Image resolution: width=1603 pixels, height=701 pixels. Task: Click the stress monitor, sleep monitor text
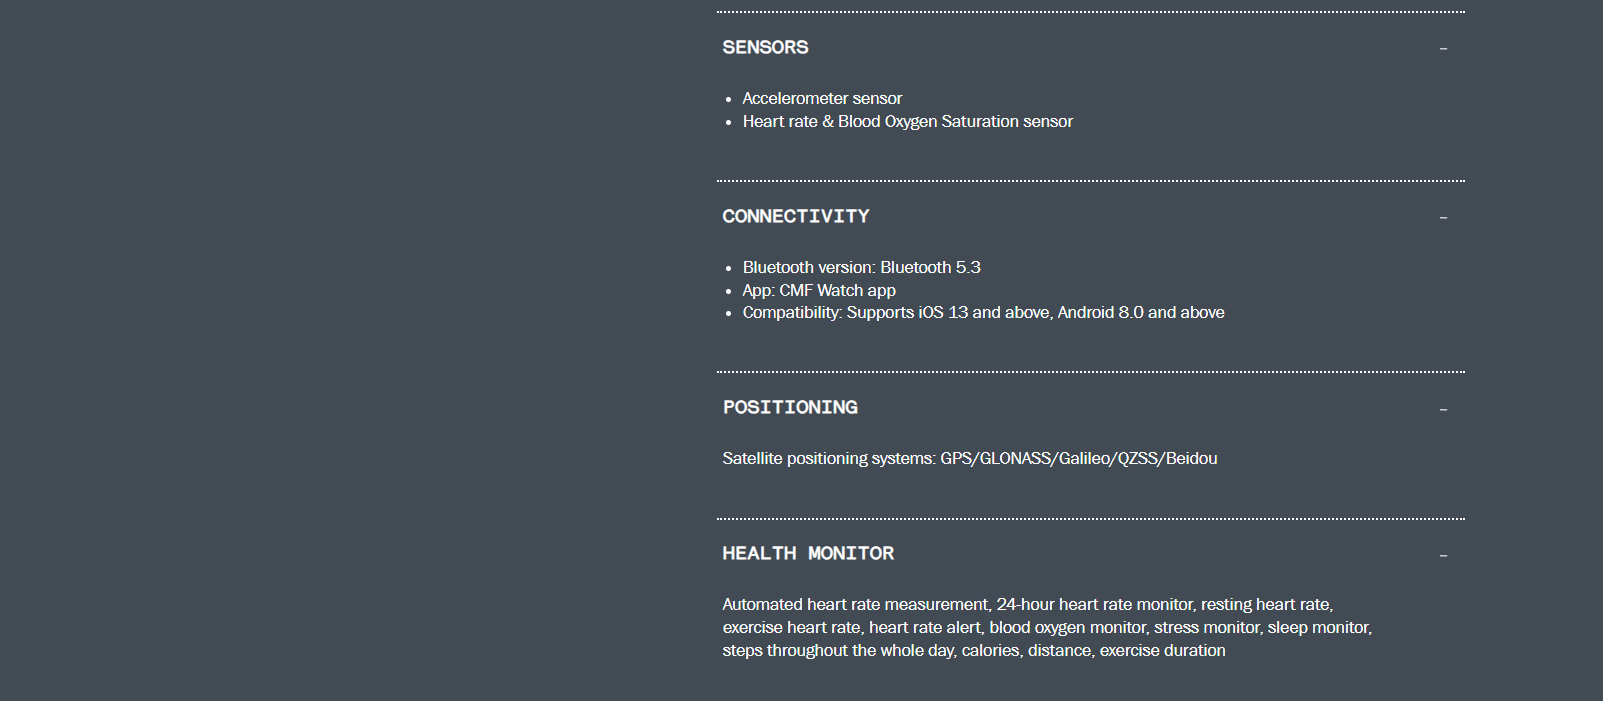point(1263,627)
